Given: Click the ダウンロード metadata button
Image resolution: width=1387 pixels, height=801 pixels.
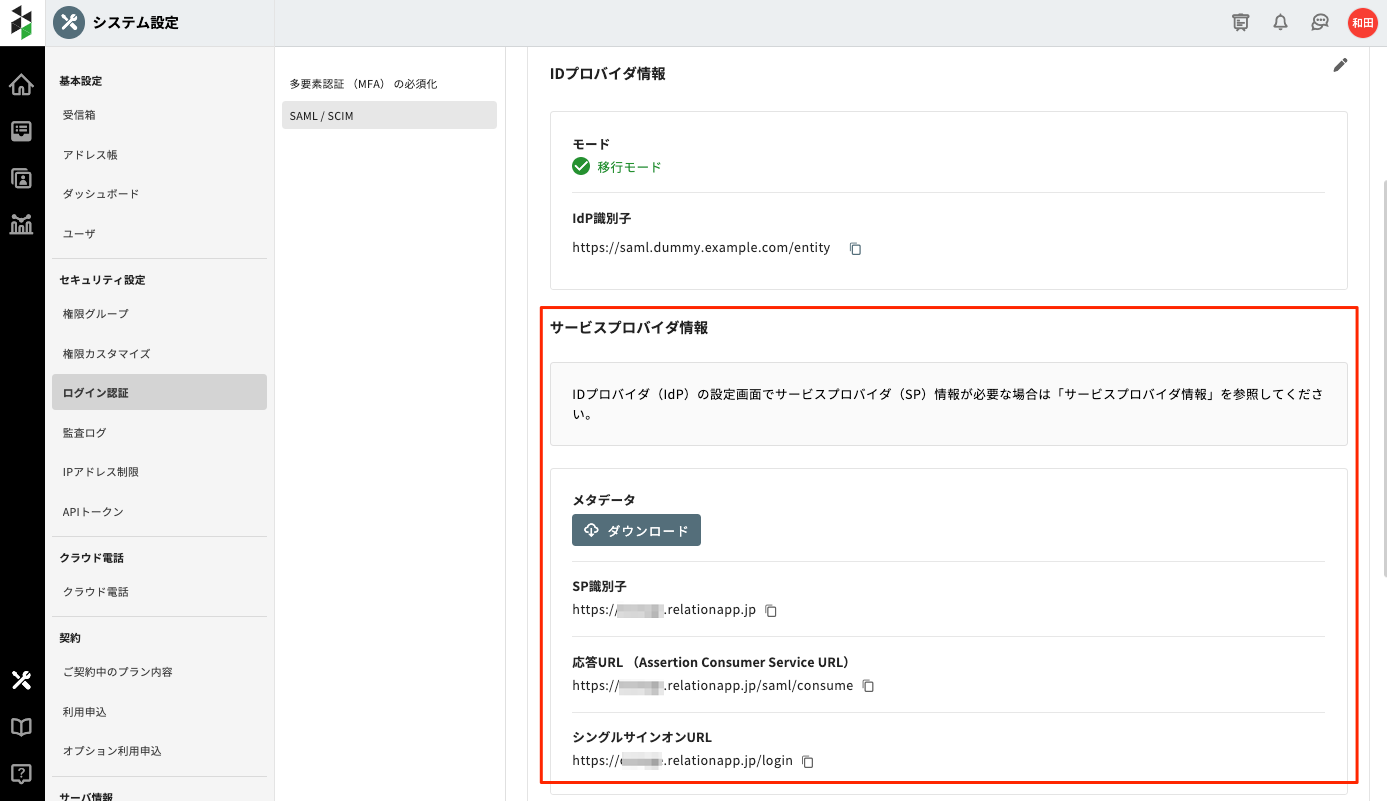Looking at the screenshot, I should click(636, 530).
